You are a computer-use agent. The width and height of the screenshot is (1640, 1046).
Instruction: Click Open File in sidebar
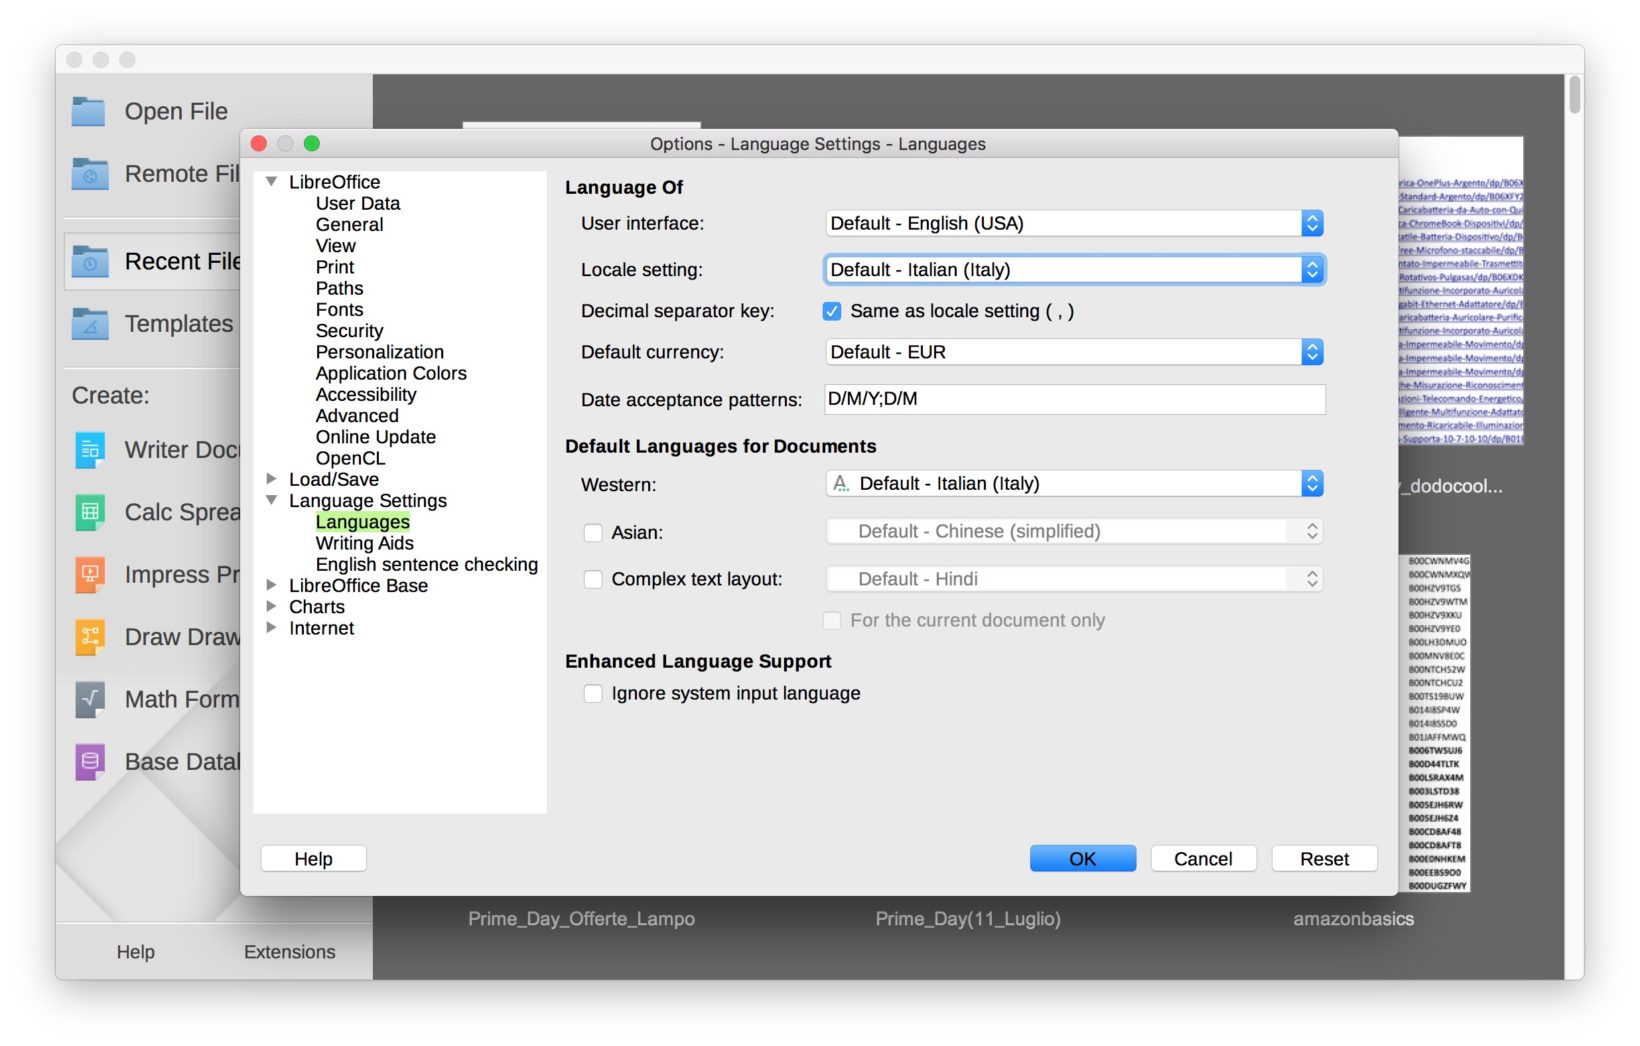point(176,111)
